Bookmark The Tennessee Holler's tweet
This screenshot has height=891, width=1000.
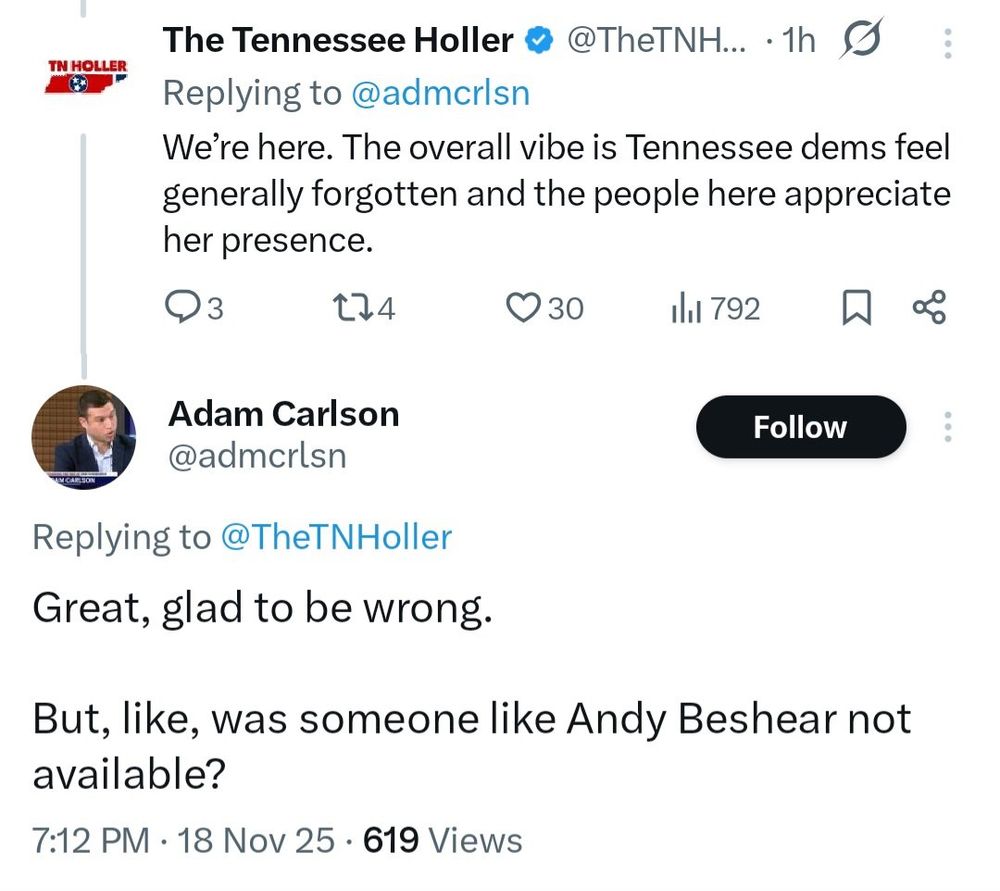(853, 309)
